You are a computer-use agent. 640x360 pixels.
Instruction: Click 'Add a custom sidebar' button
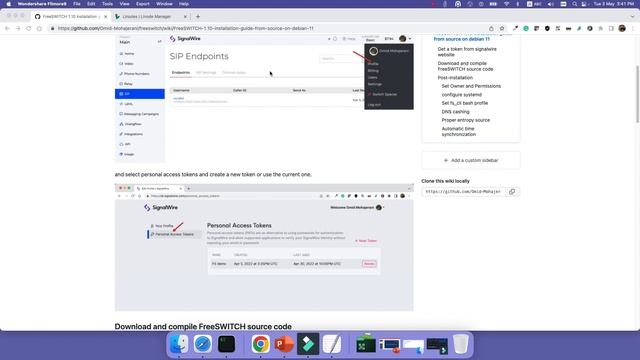(x=471, y=160)
